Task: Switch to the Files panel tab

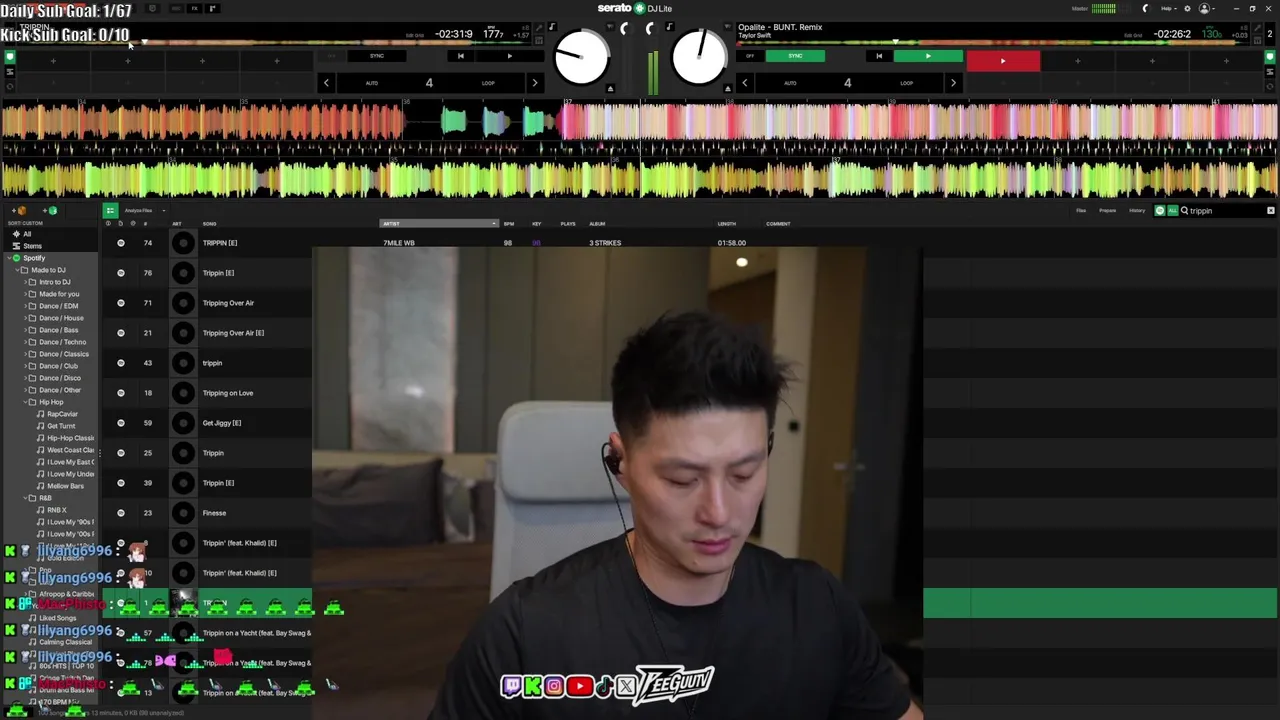Action: pyautogui.click(x=1081, y=211)
